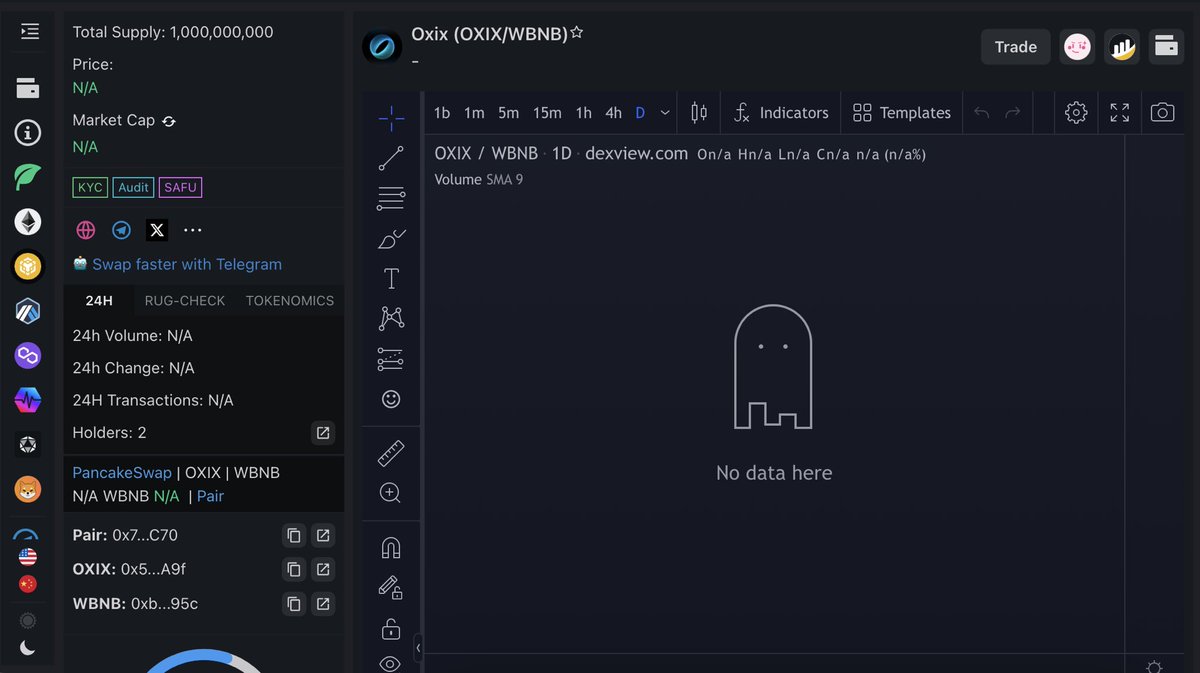Open chart settings gear
The height and width of the screenshot is (673, 1200).
(1076, 113)
